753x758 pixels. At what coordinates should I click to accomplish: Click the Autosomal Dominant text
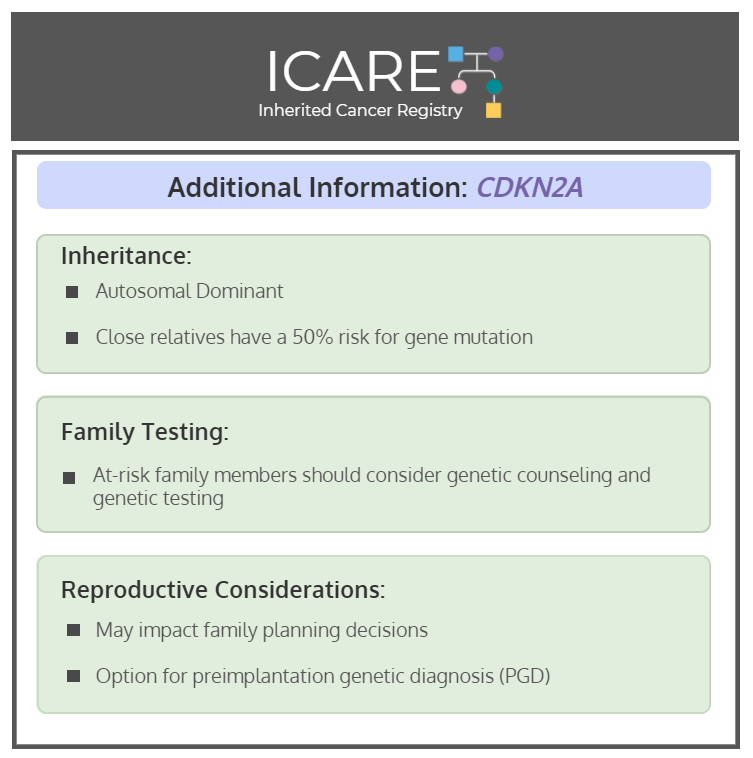(189, 291)
